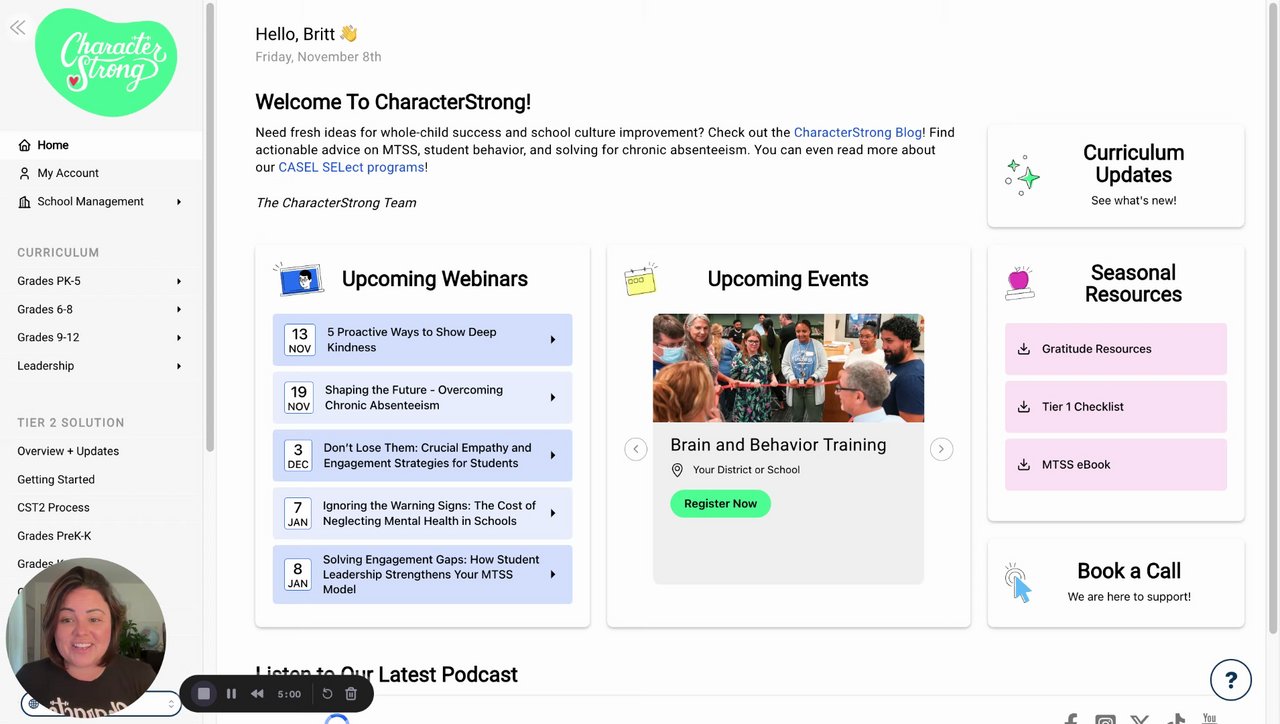Click the download icon beside Gratitude Resources
Viewport: 1280px width, 724px height.
[1023, 349]
